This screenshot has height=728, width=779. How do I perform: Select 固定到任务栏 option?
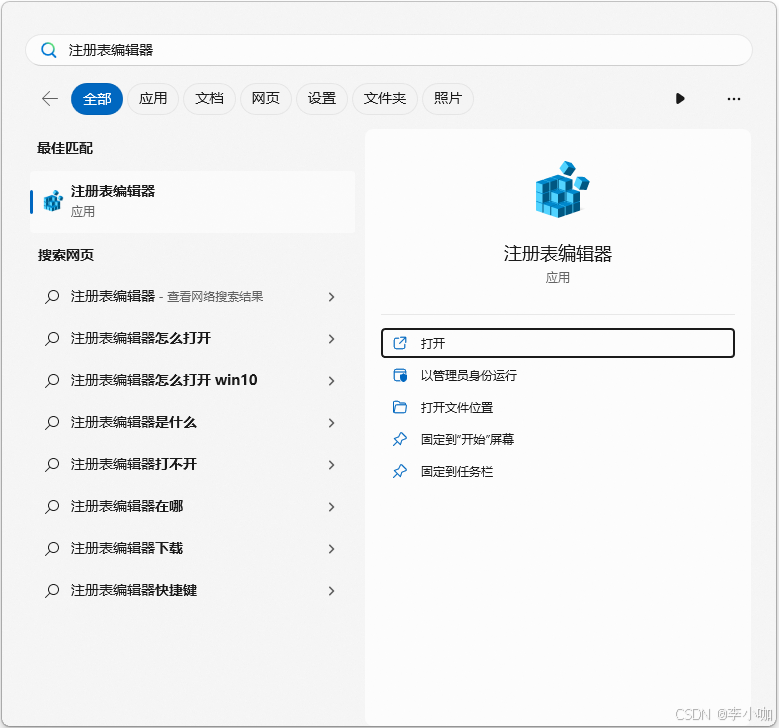coord(557,471)
